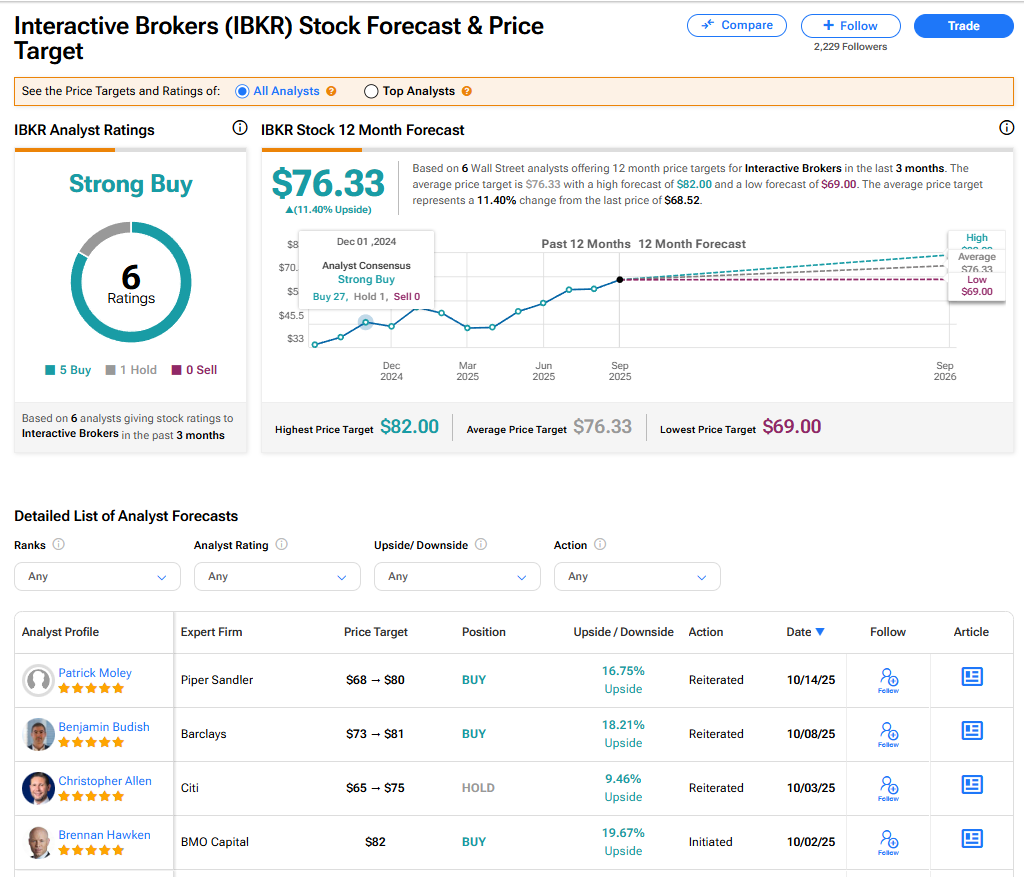Click the Upside / Downside column header

click(623, 632)
